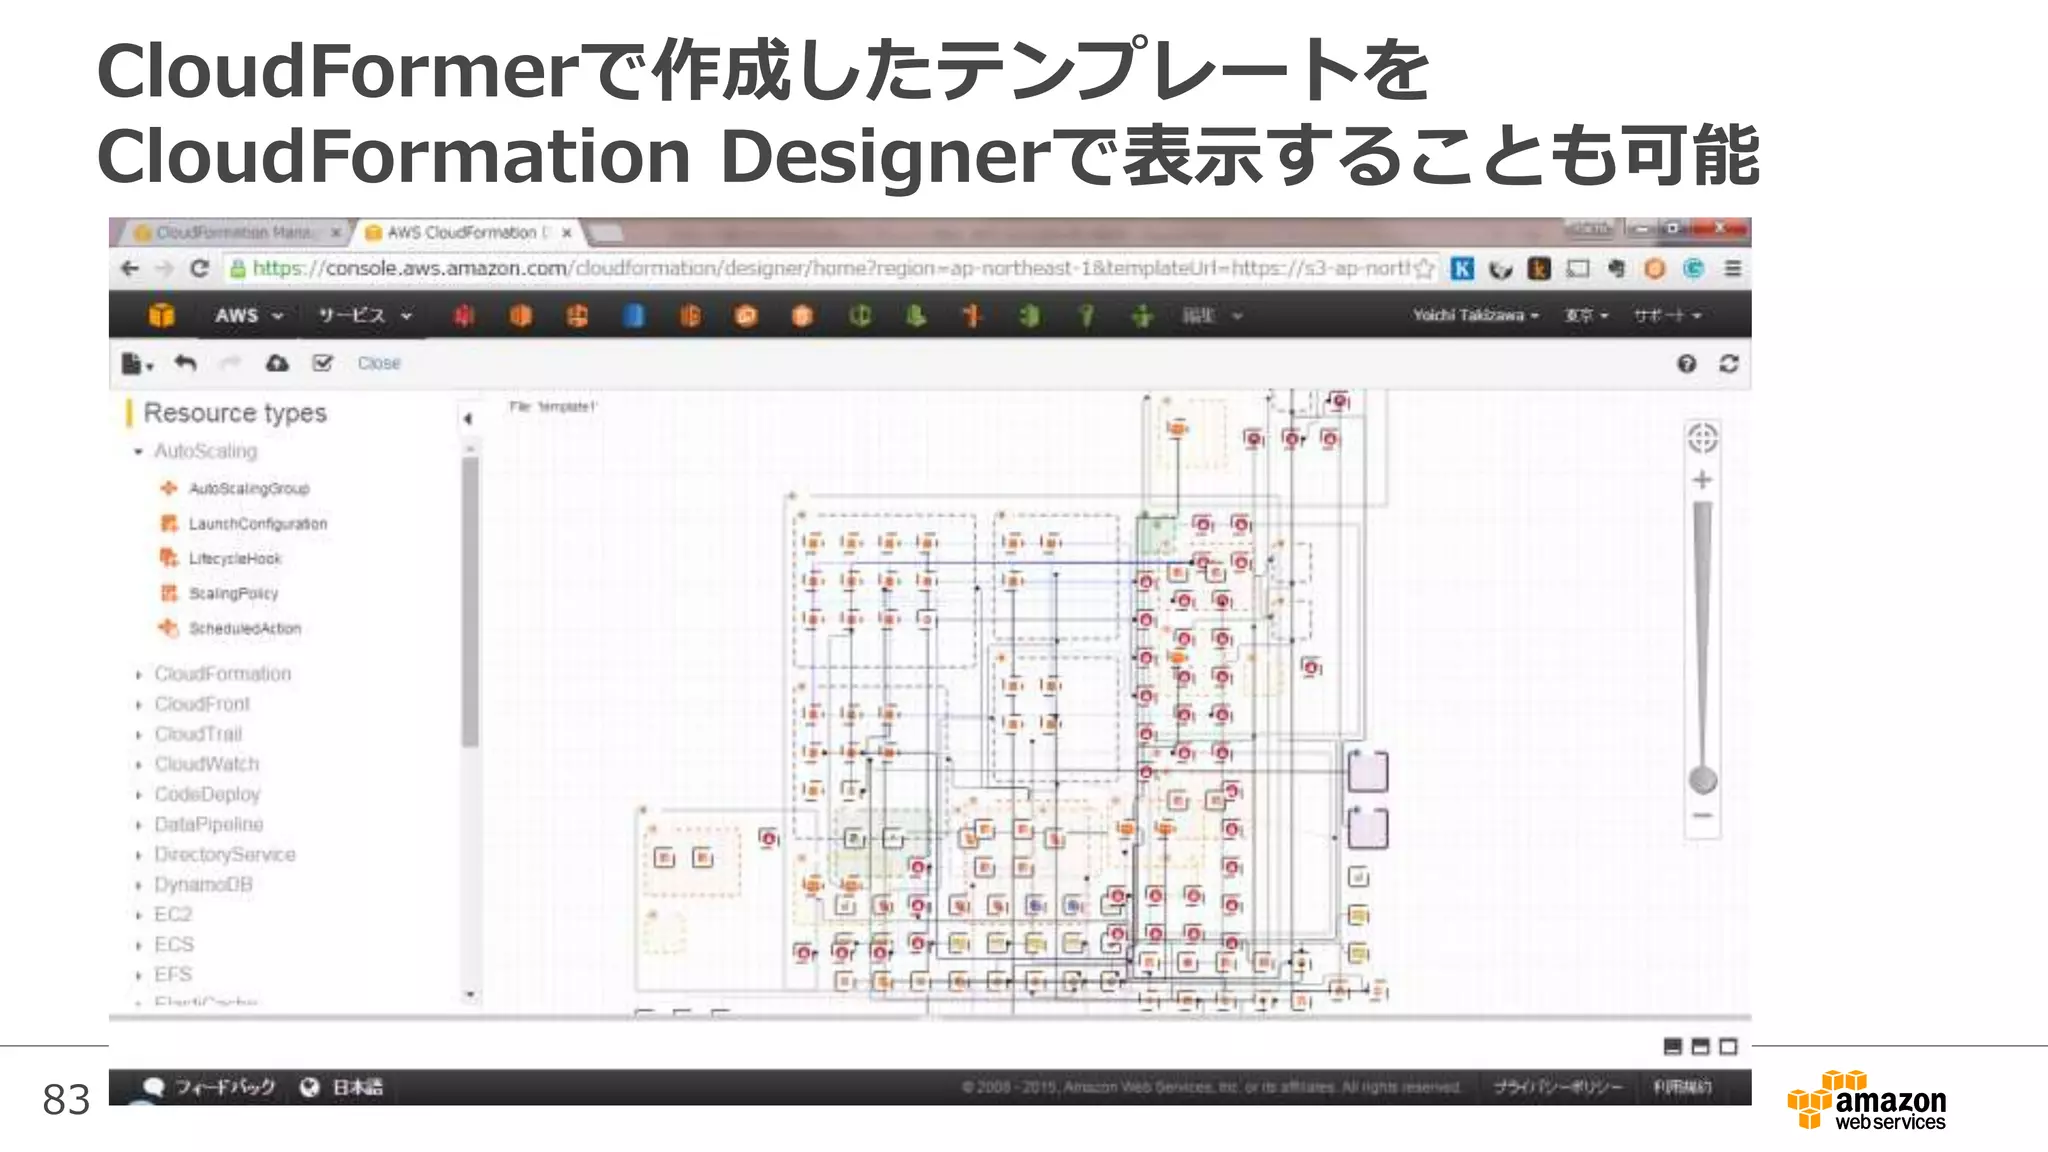Switch to CloudFormation Management browser tab

236,232
